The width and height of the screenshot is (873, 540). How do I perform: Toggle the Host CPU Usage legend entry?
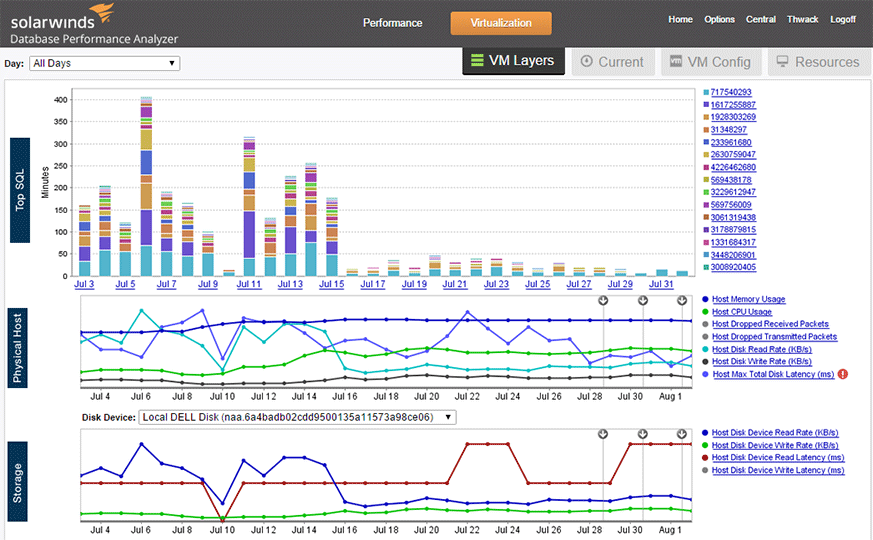coord(742,312)
